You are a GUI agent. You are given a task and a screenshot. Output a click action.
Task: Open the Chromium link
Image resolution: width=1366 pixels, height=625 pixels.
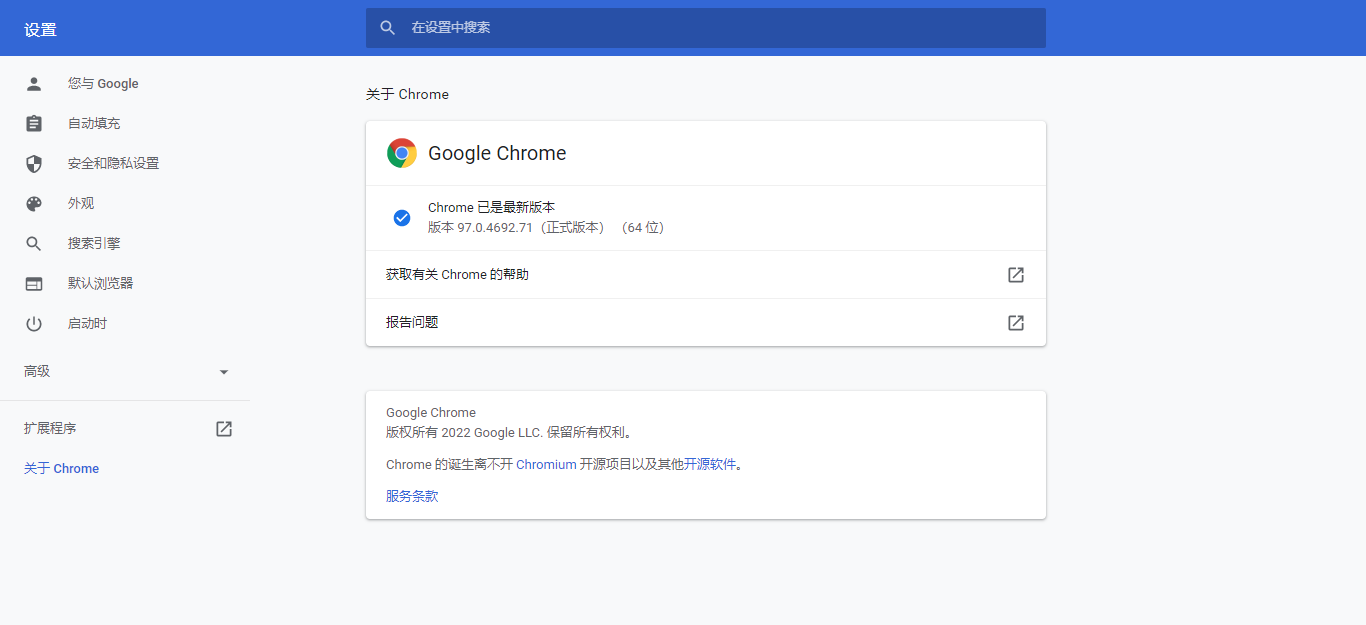tap(546, 465)
